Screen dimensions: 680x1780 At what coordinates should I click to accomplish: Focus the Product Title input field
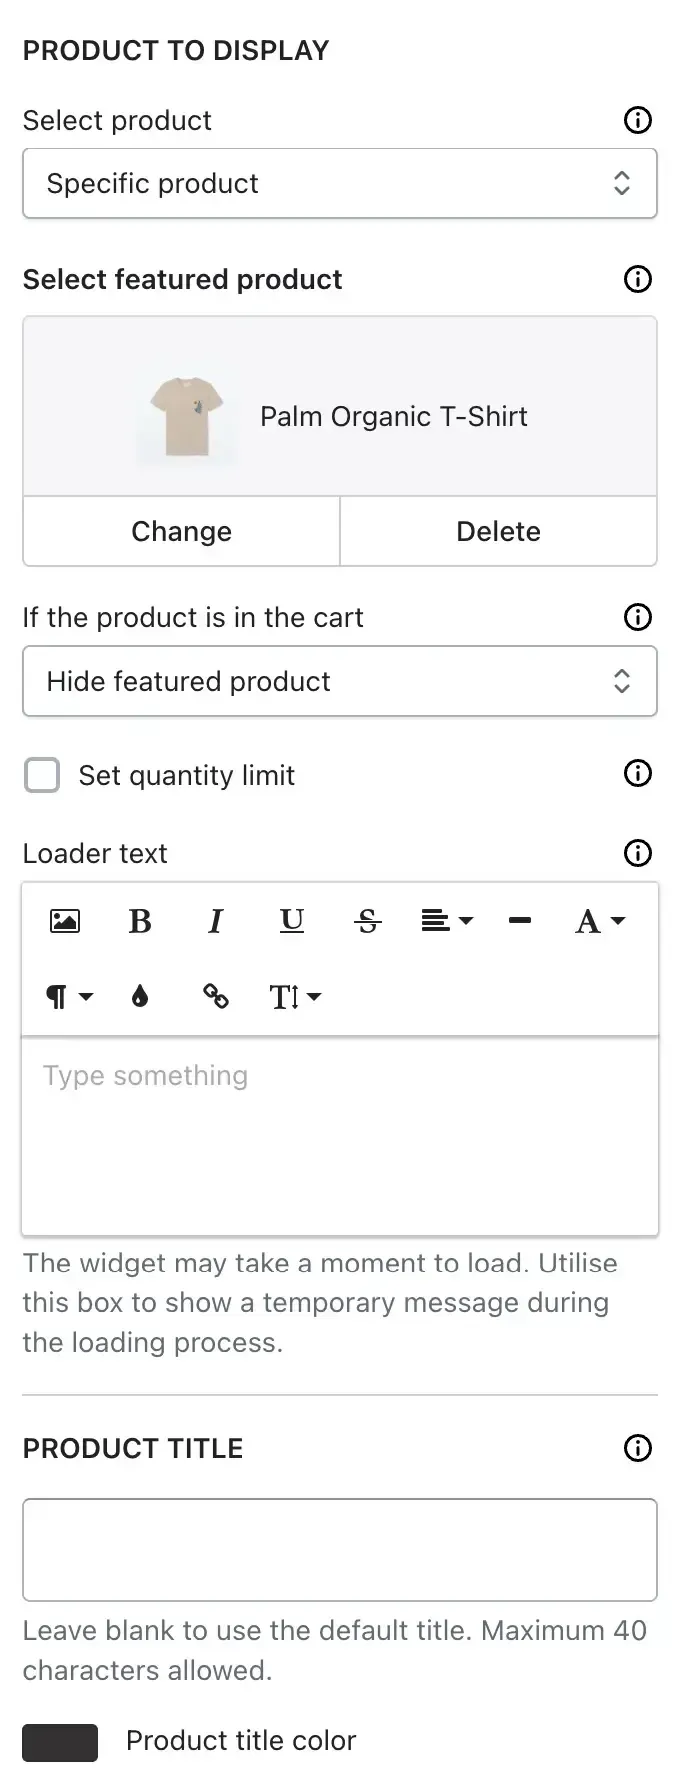coord(340,1550)
